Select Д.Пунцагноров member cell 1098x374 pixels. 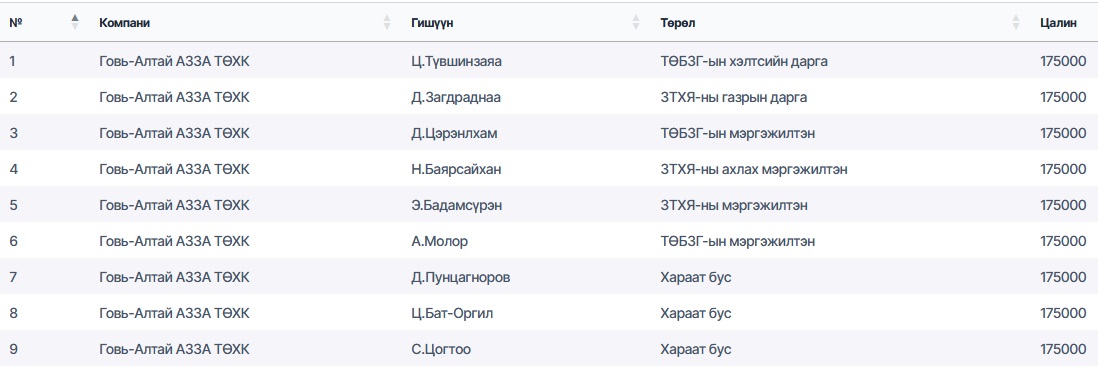461,277
